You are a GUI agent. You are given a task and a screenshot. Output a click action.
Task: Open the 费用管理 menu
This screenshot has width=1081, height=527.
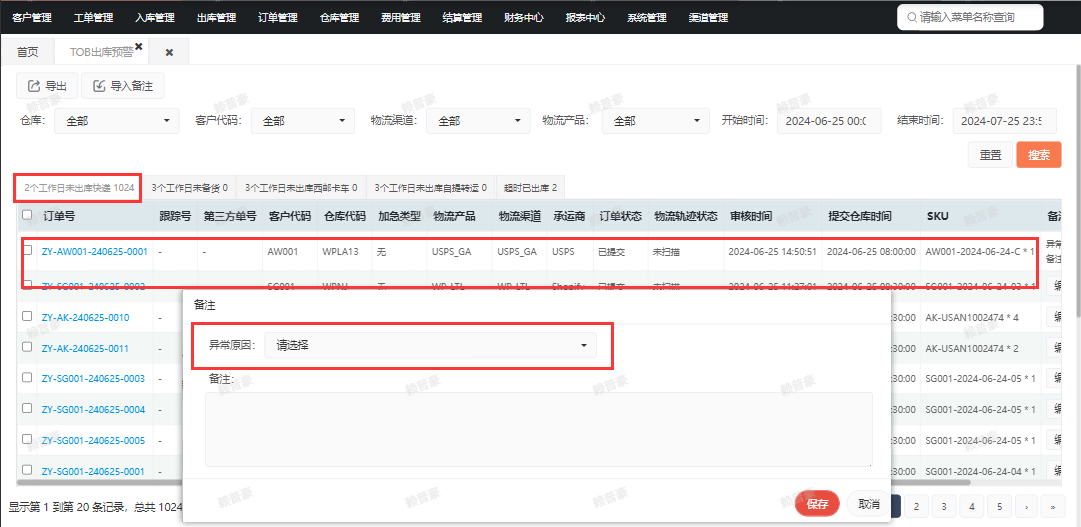pyautogui.click(x=401, y=18)
